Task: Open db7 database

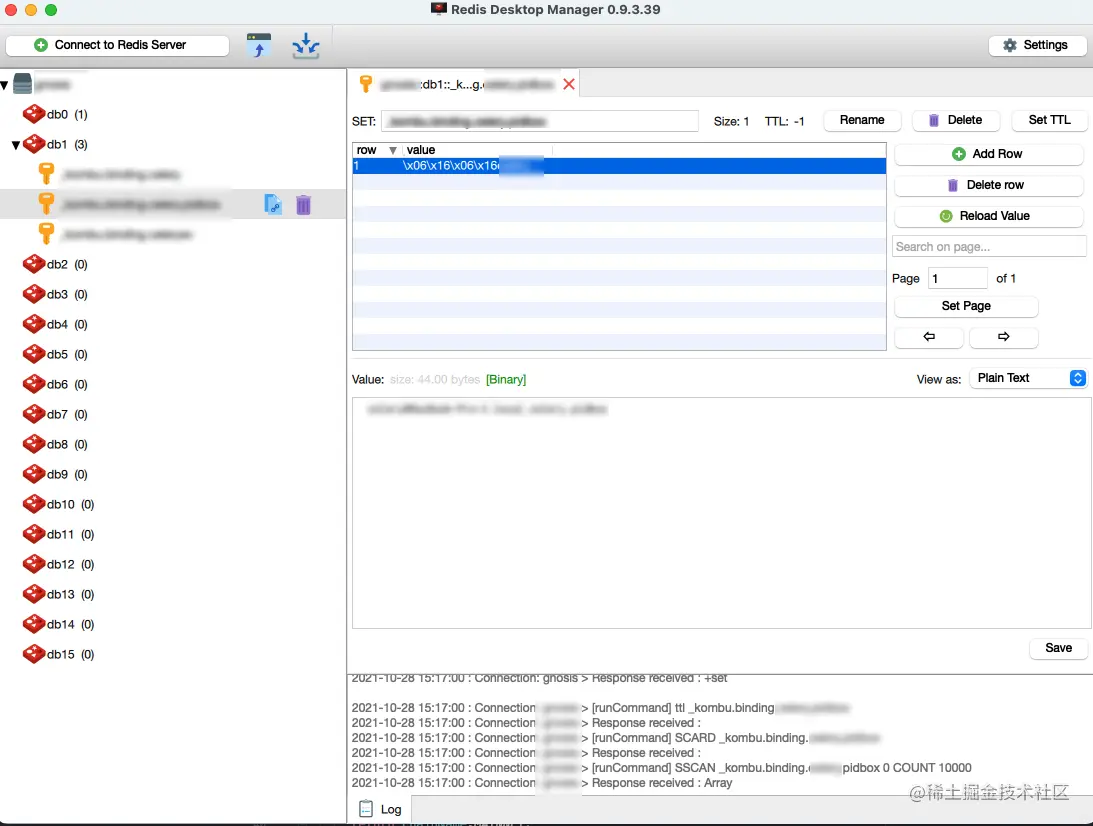Action: (55, 414)
